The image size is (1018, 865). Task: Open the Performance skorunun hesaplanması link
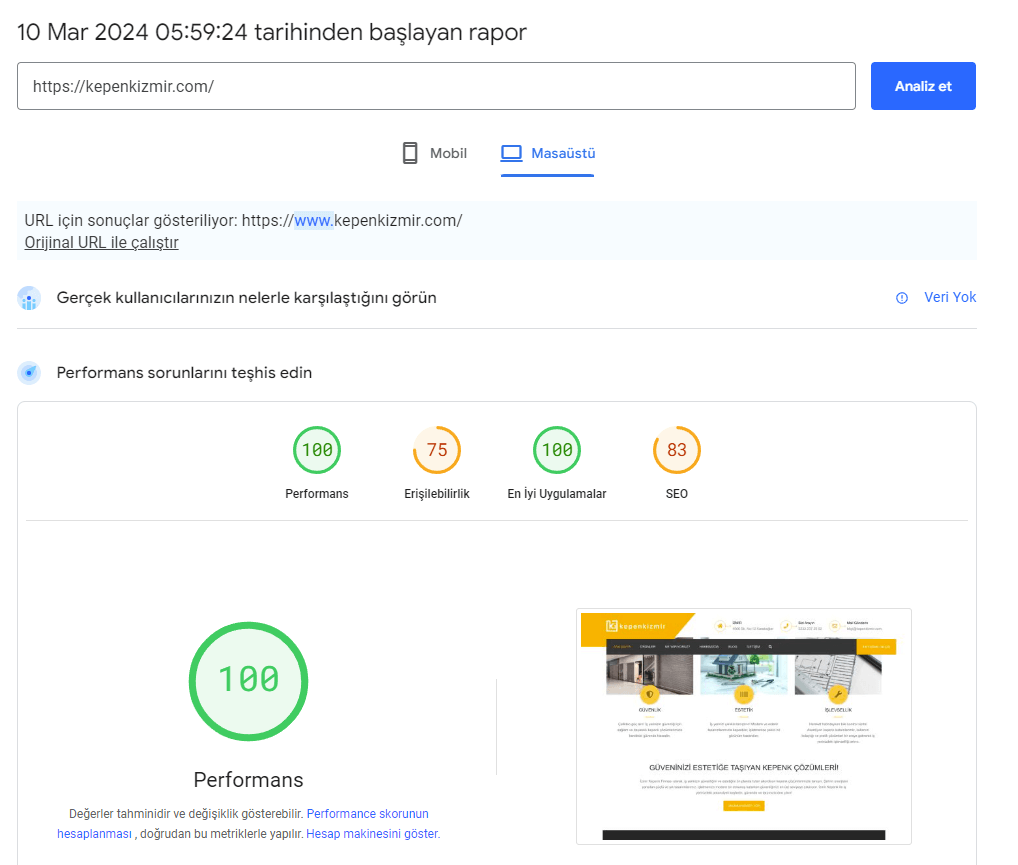click(367, 814)
